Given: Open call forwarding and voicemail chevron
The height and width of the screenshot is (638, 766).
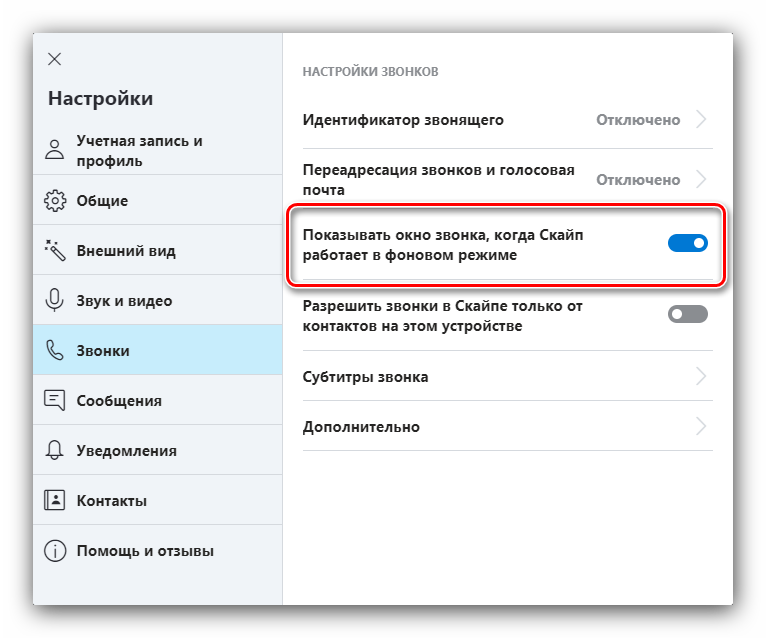Looking at the screenshot, I should (x=701, y=180).
